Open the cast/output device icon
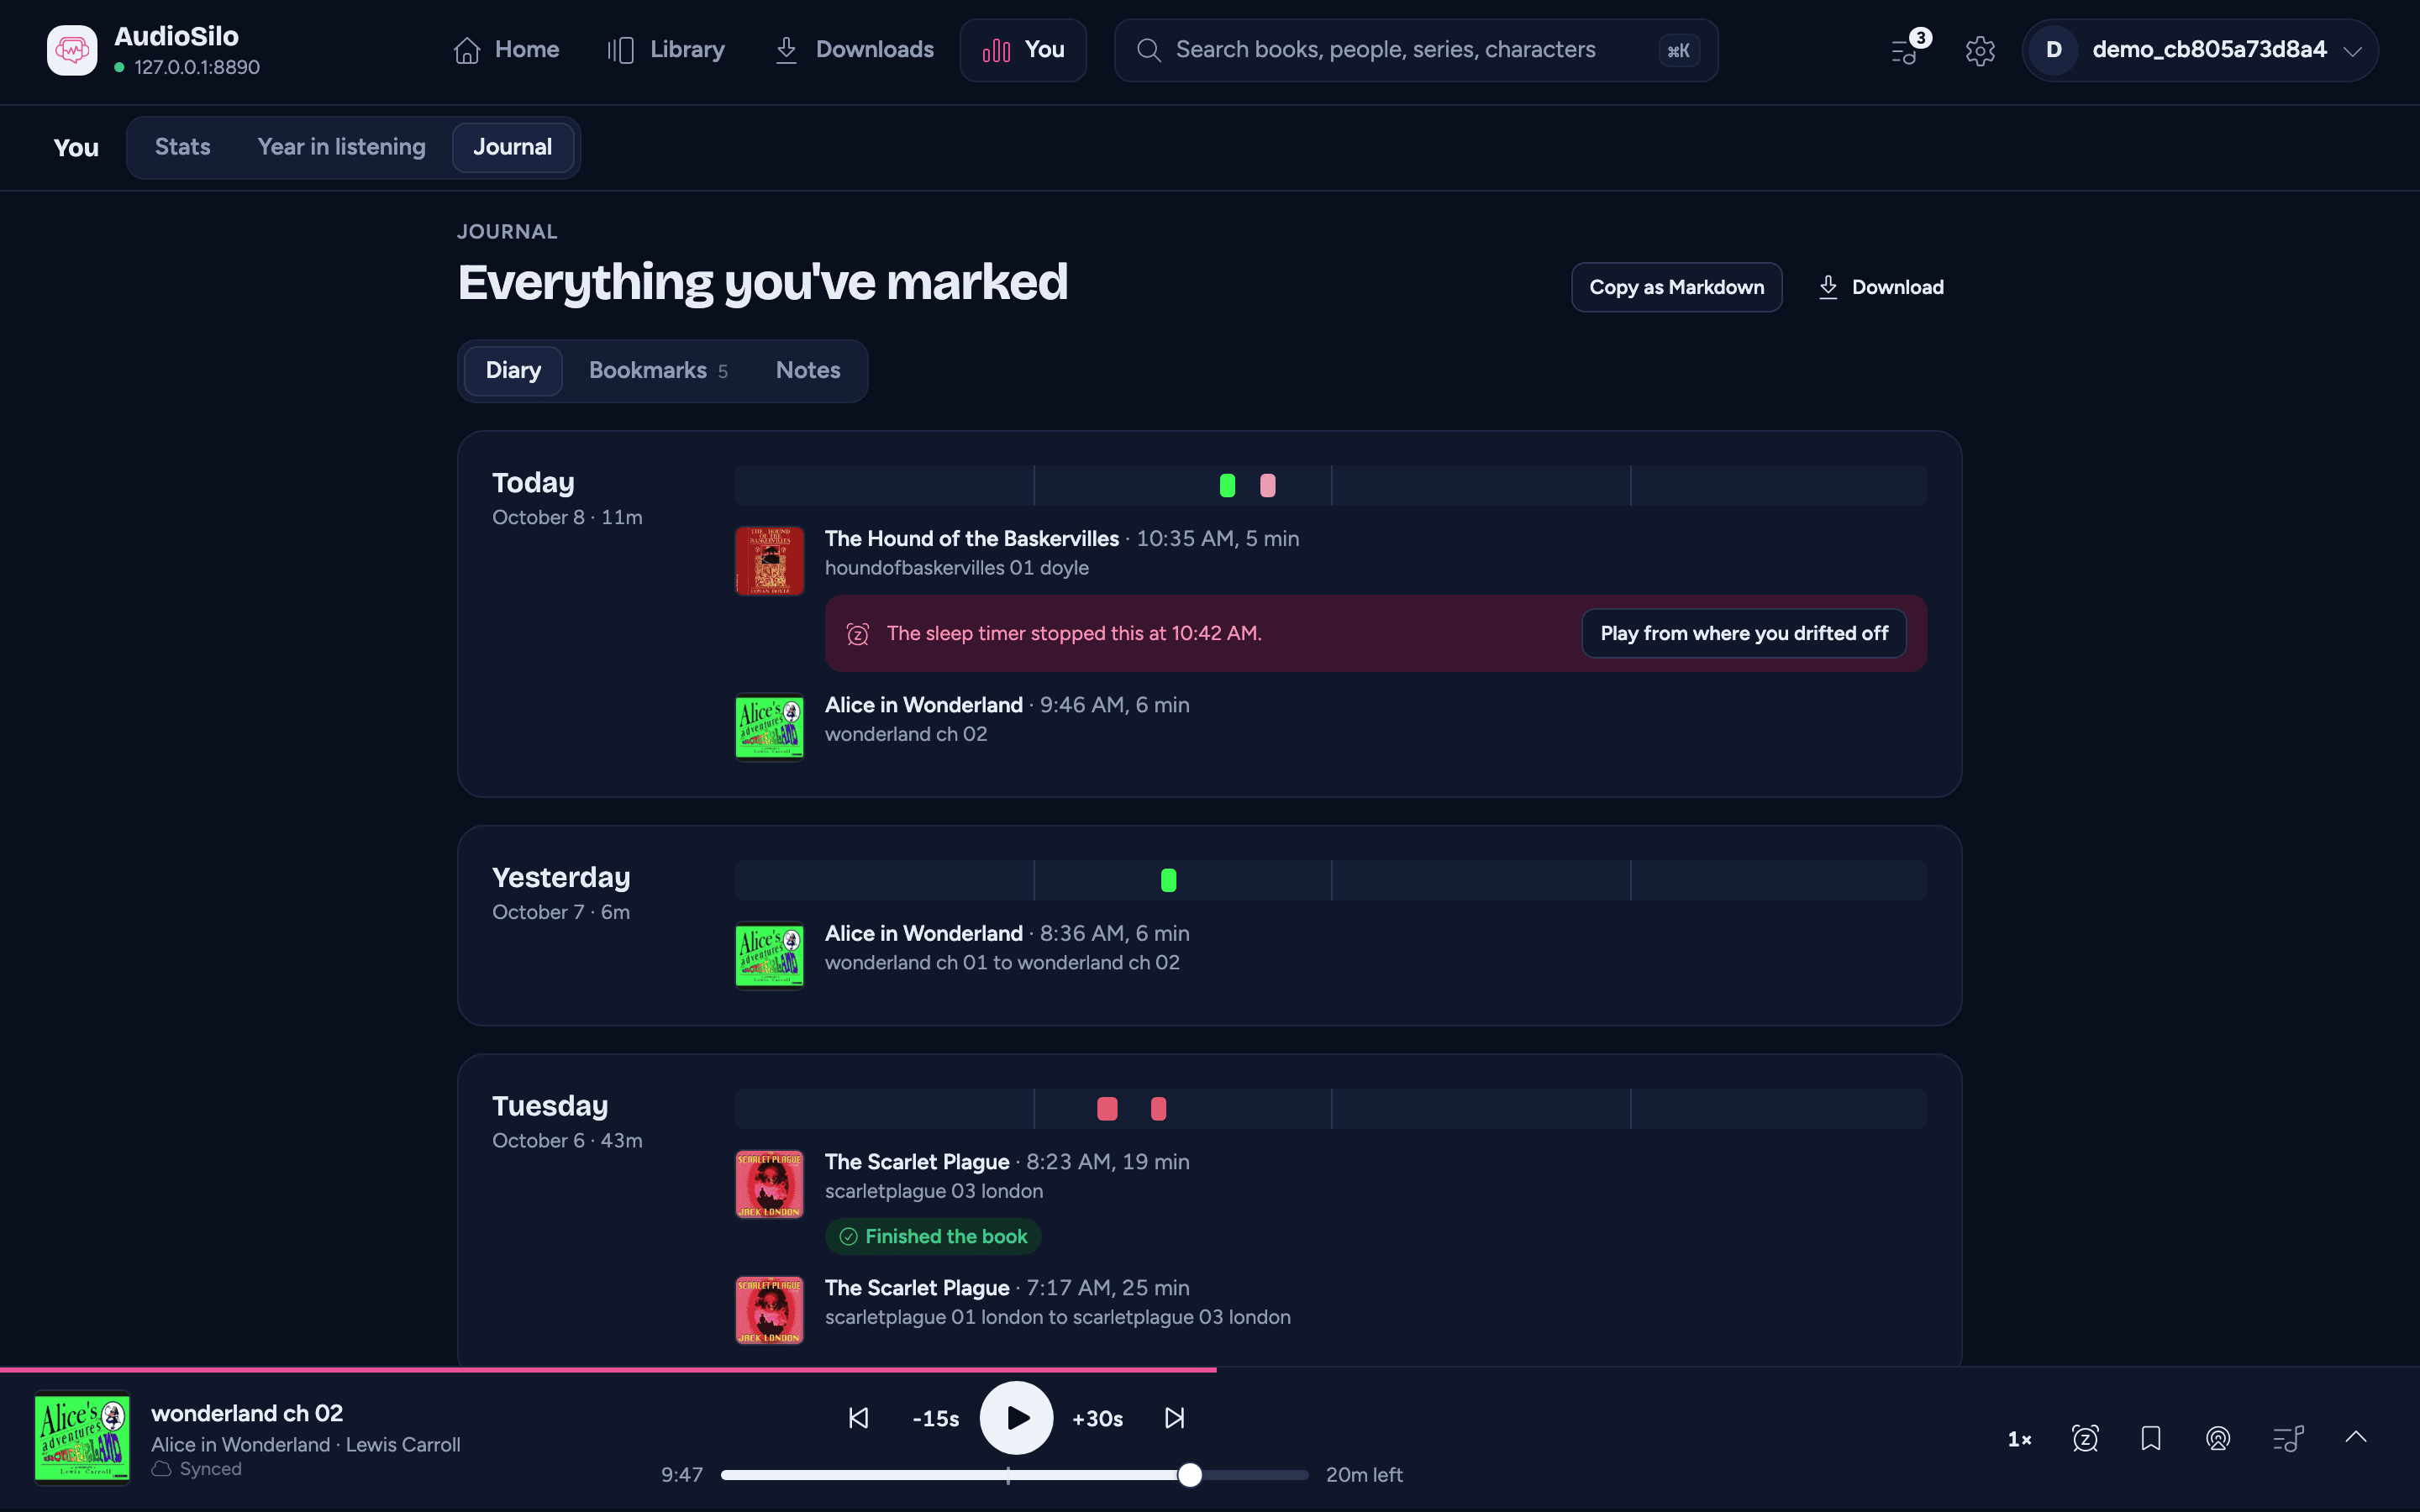Image resolution: width=2420 pixels, height=1512 pixels. 2218,1438
